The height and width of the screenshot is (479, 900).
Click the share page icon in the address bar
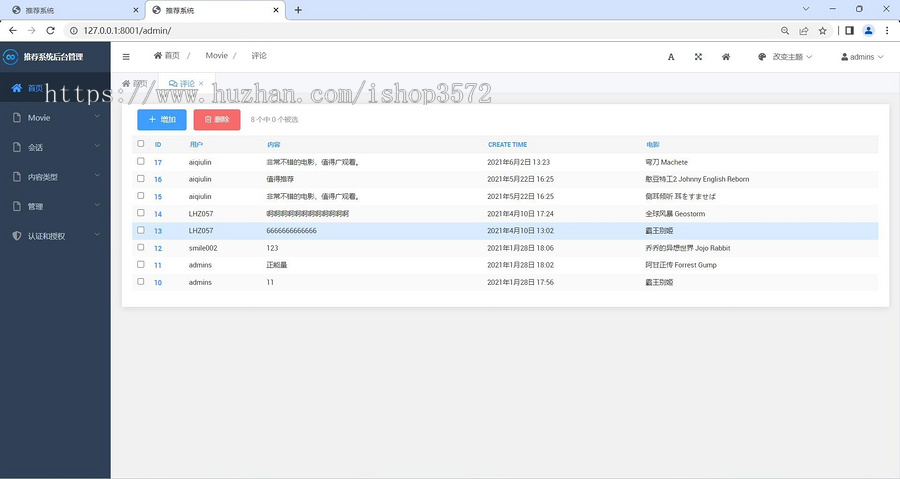pos(804,30)
